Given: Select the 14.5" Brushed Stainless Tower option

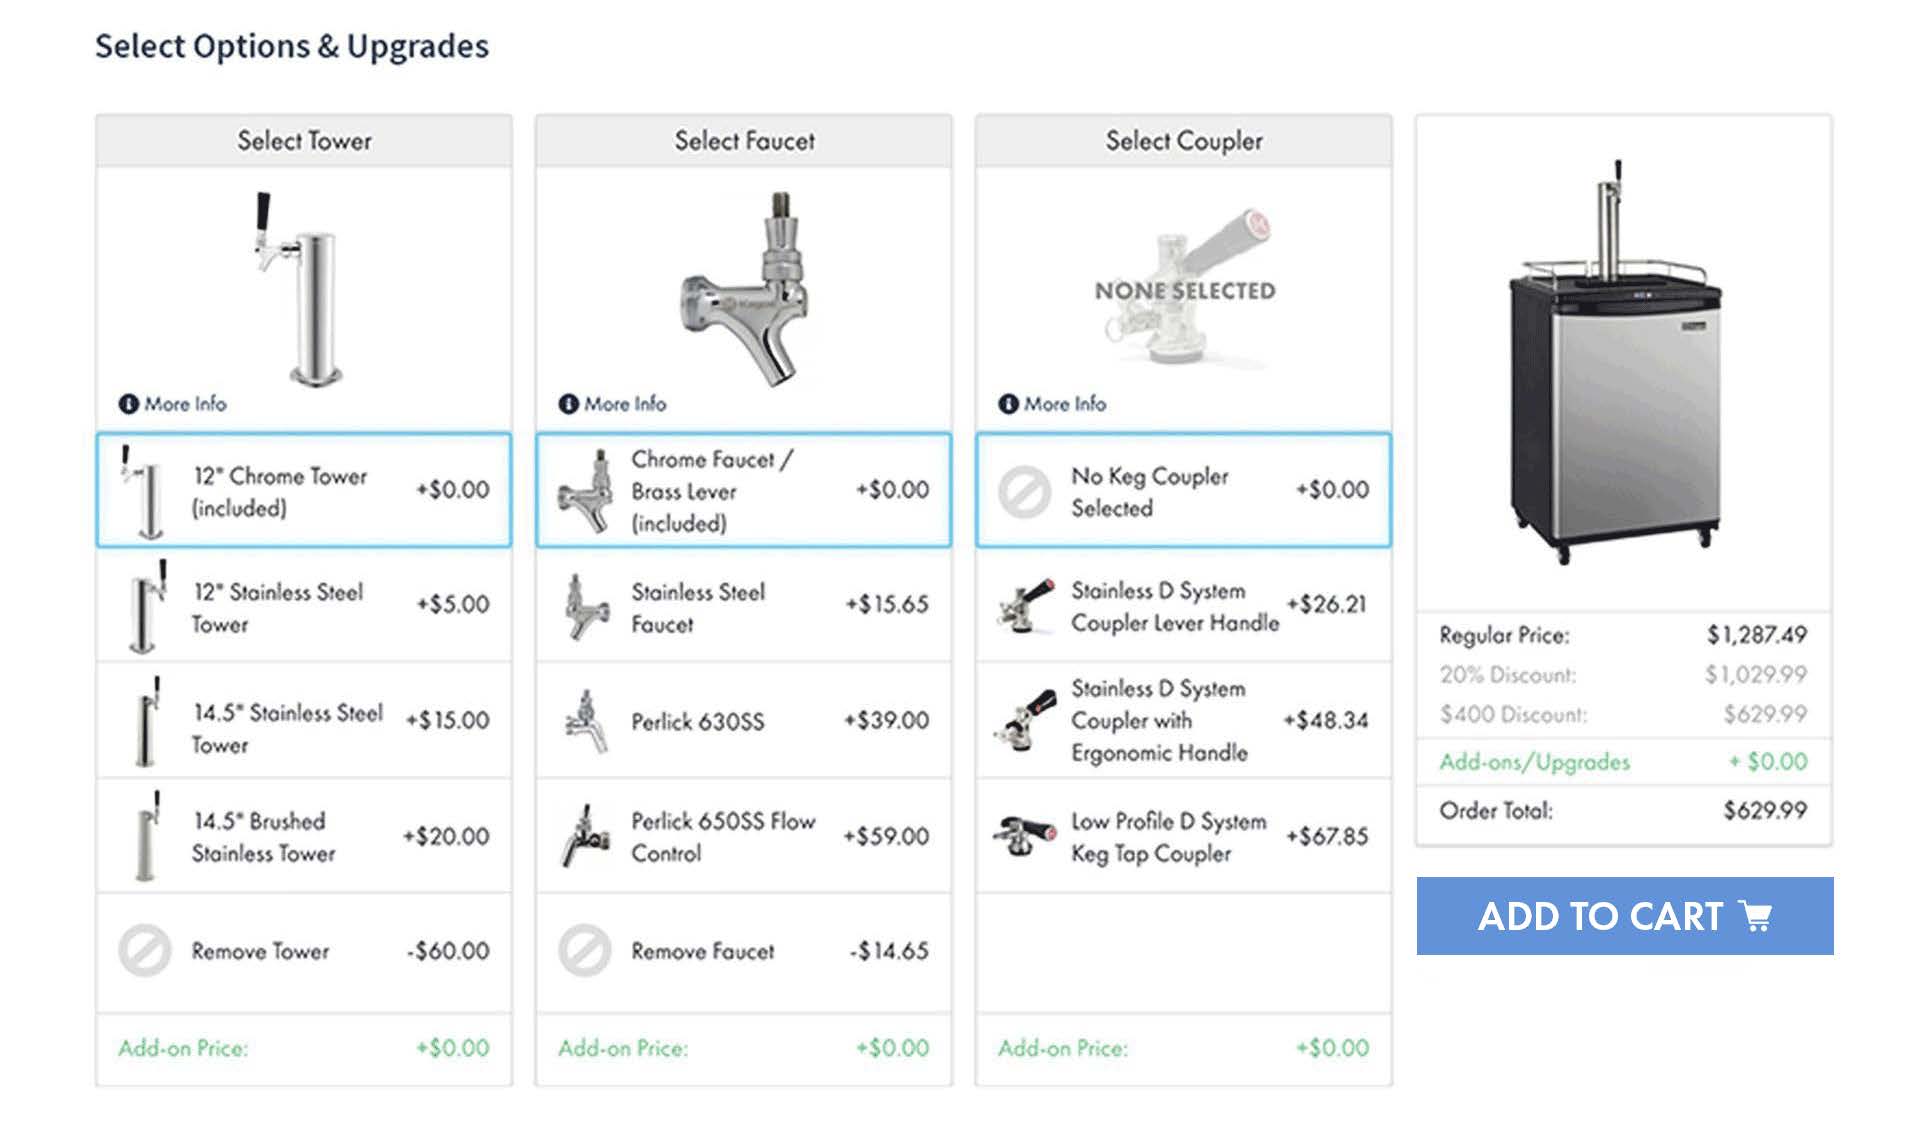Looking at the screenshot, I should click(303, 835).
